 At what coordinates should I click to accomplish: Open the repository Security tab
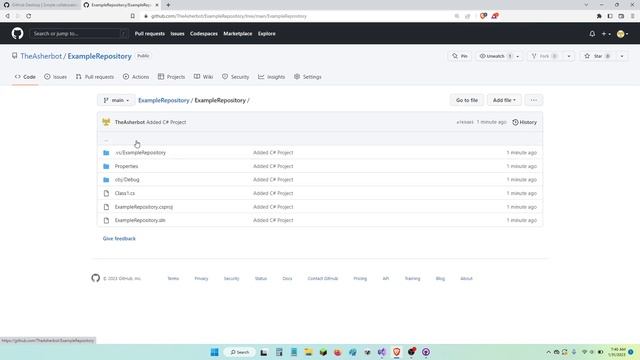pyautogui.click(x=236, y=77)
